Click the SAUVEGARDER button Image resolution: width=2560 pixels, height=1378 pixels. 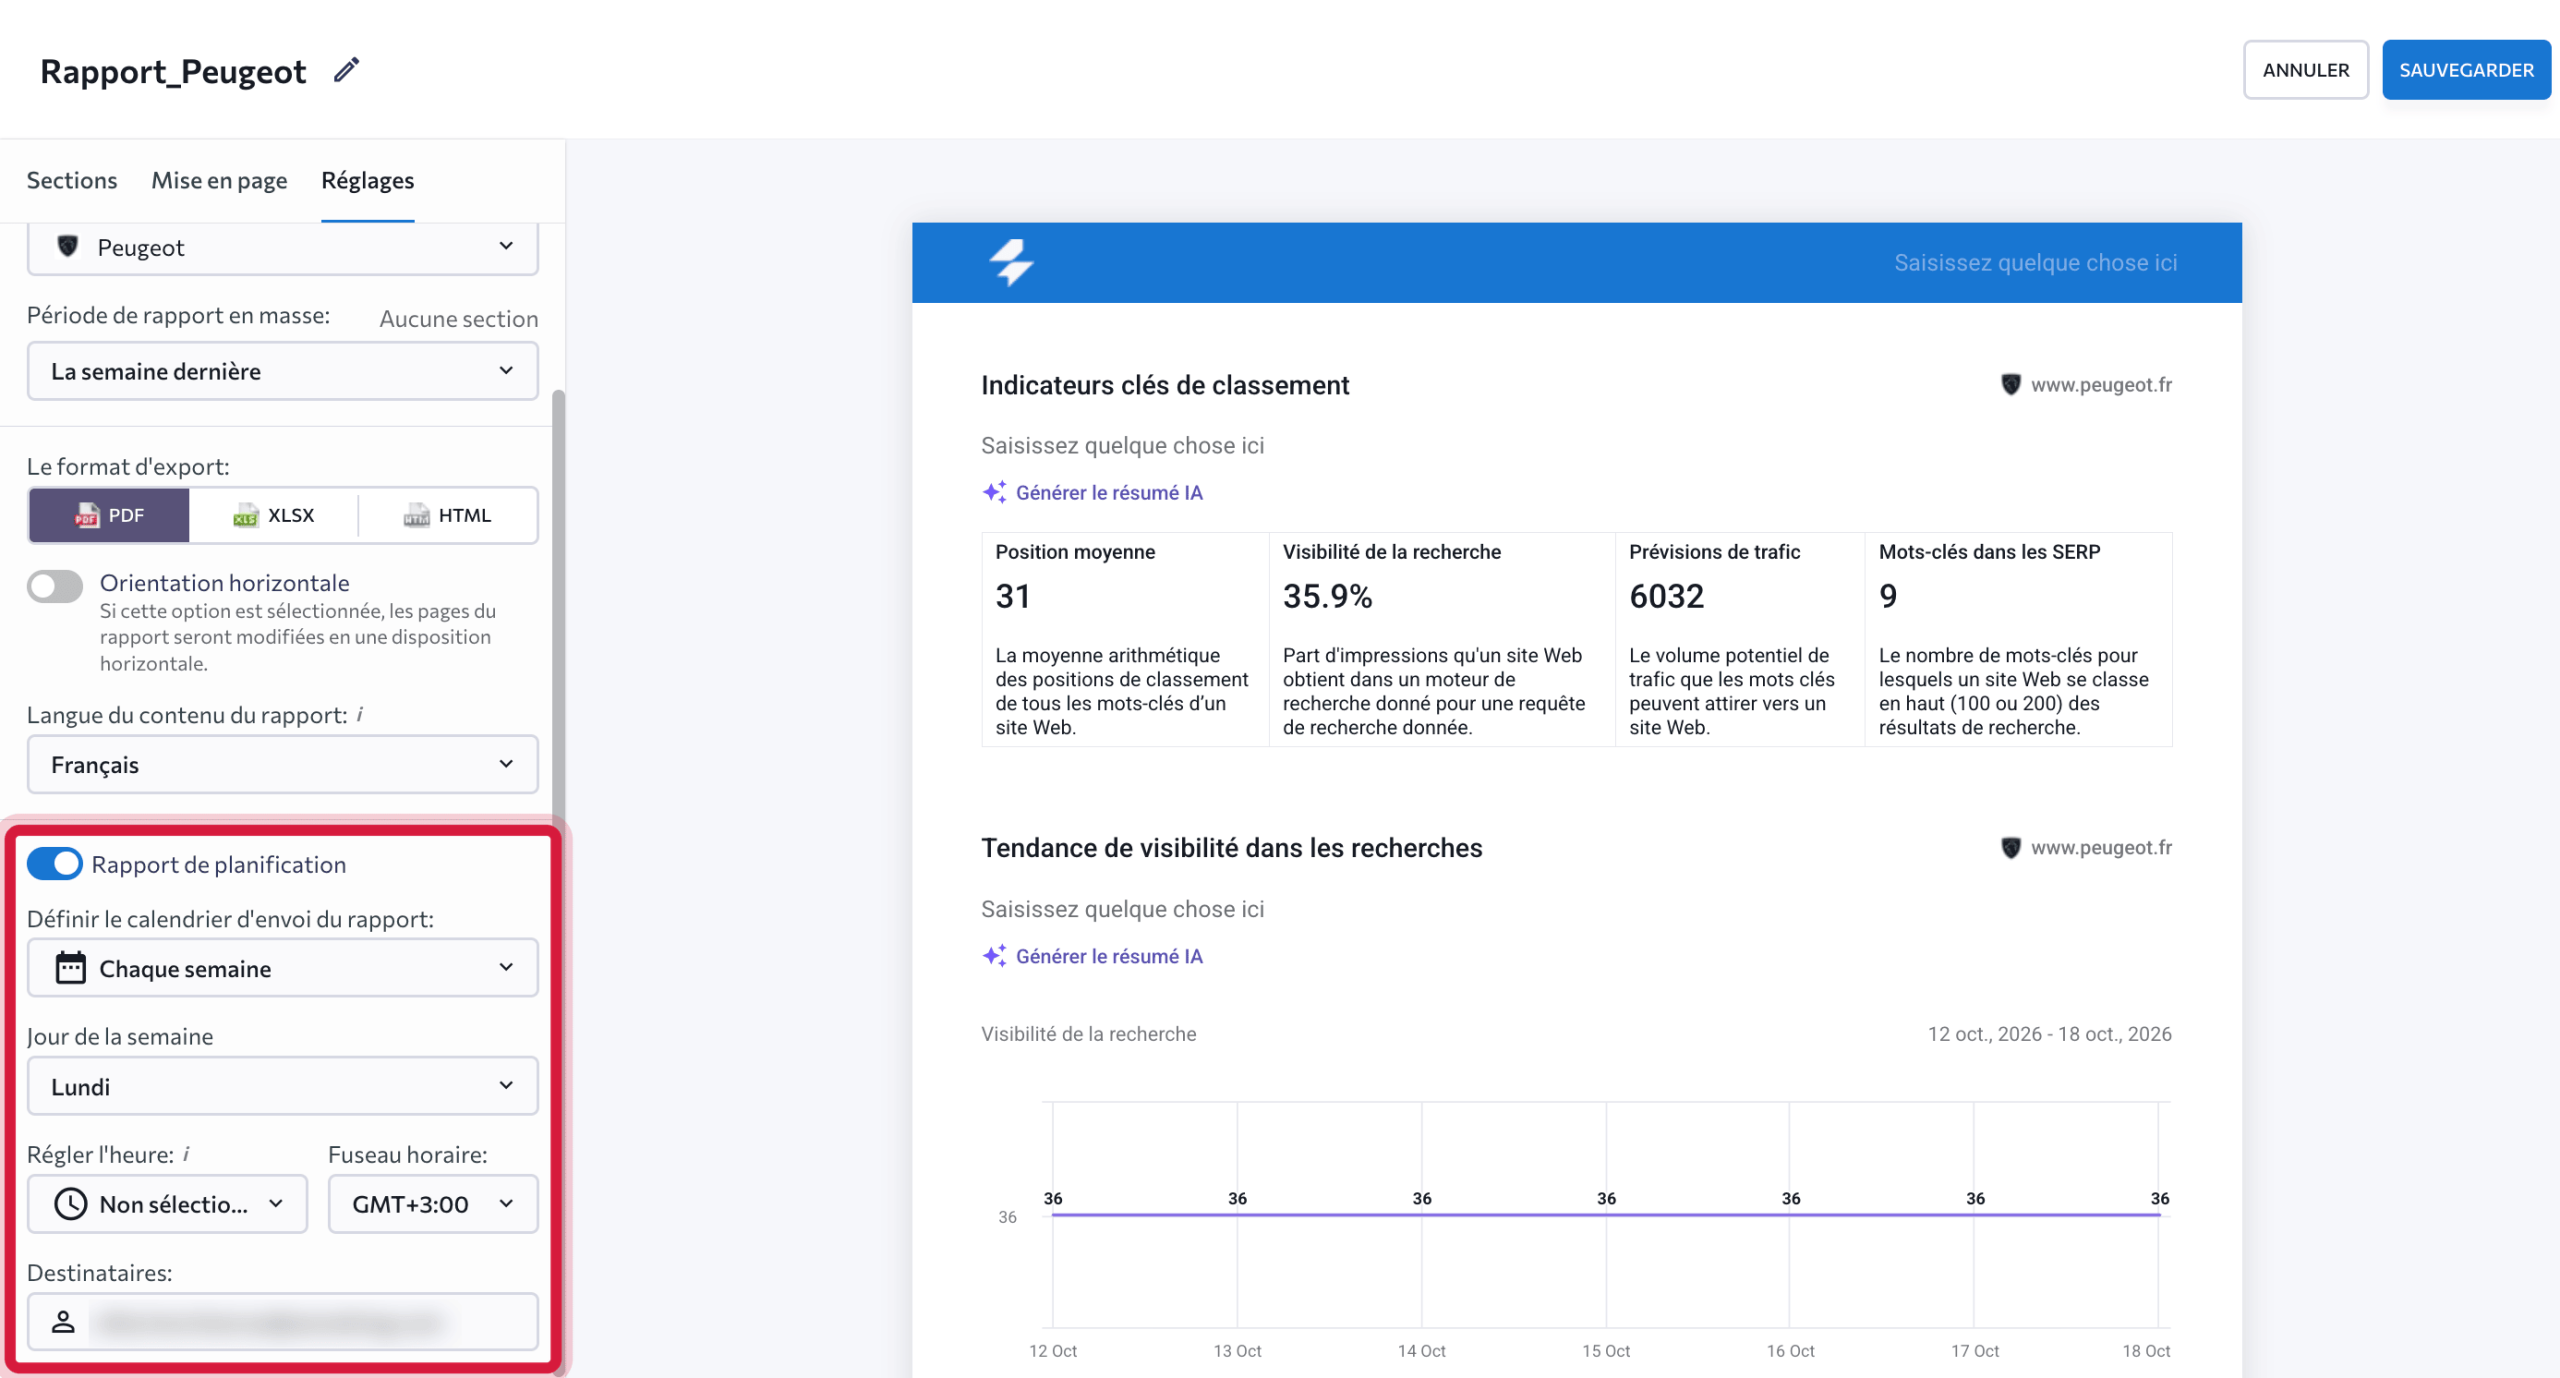[2466, 70]
